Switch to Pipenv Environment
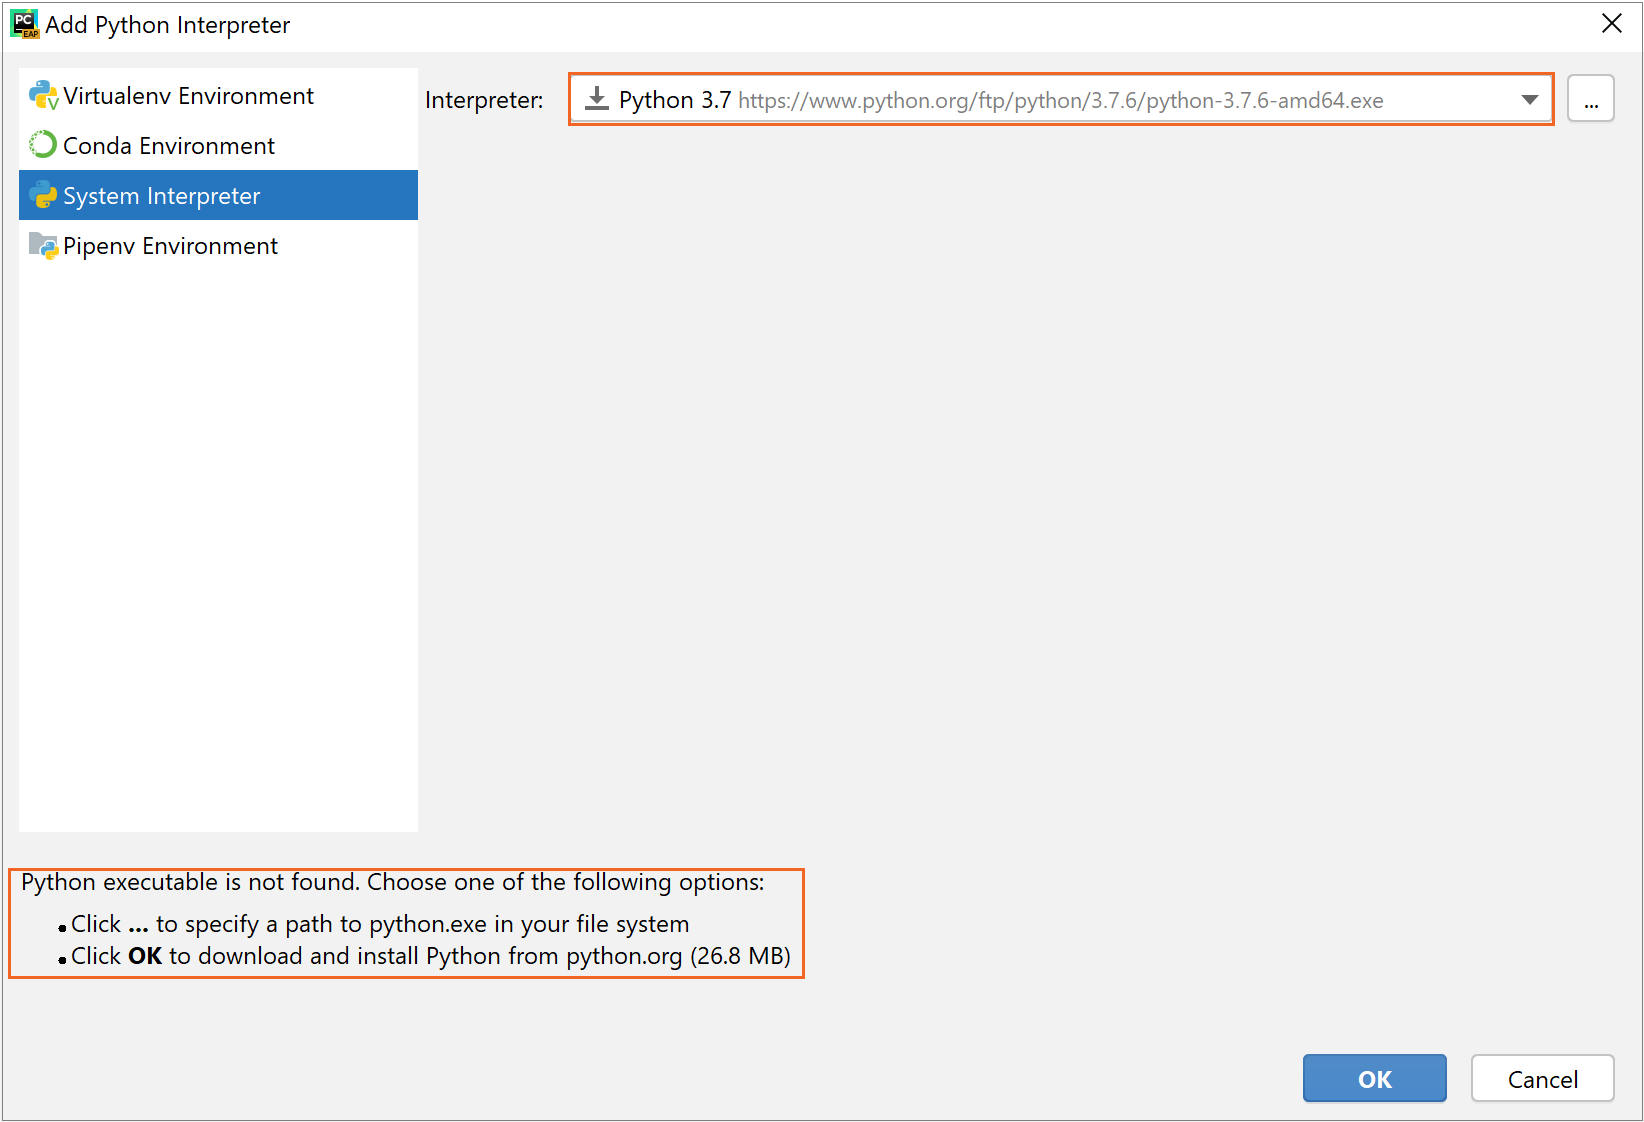Viewport: 1644px width, 1122px height. click(x=170, y=245)
